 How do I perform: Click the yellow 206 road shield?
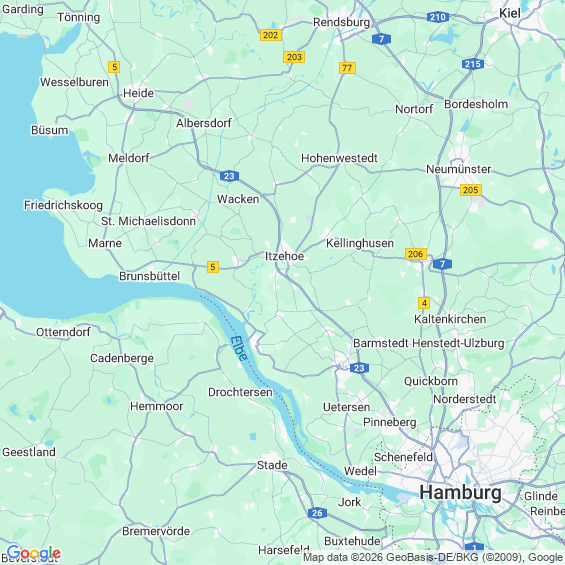click(x=415, y=254)
